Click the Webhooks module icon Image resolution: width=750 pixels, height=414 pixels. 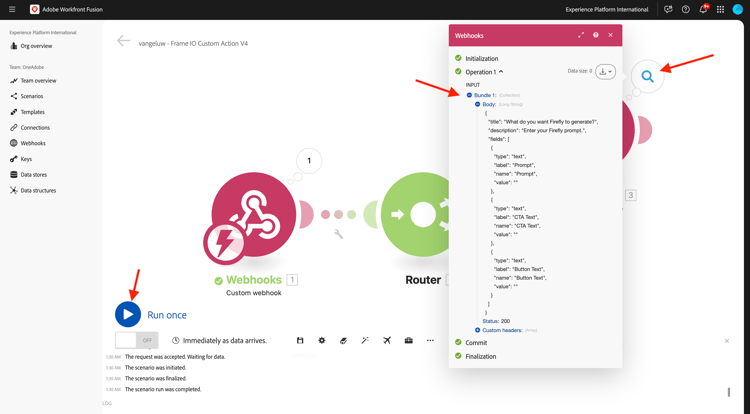254,215
